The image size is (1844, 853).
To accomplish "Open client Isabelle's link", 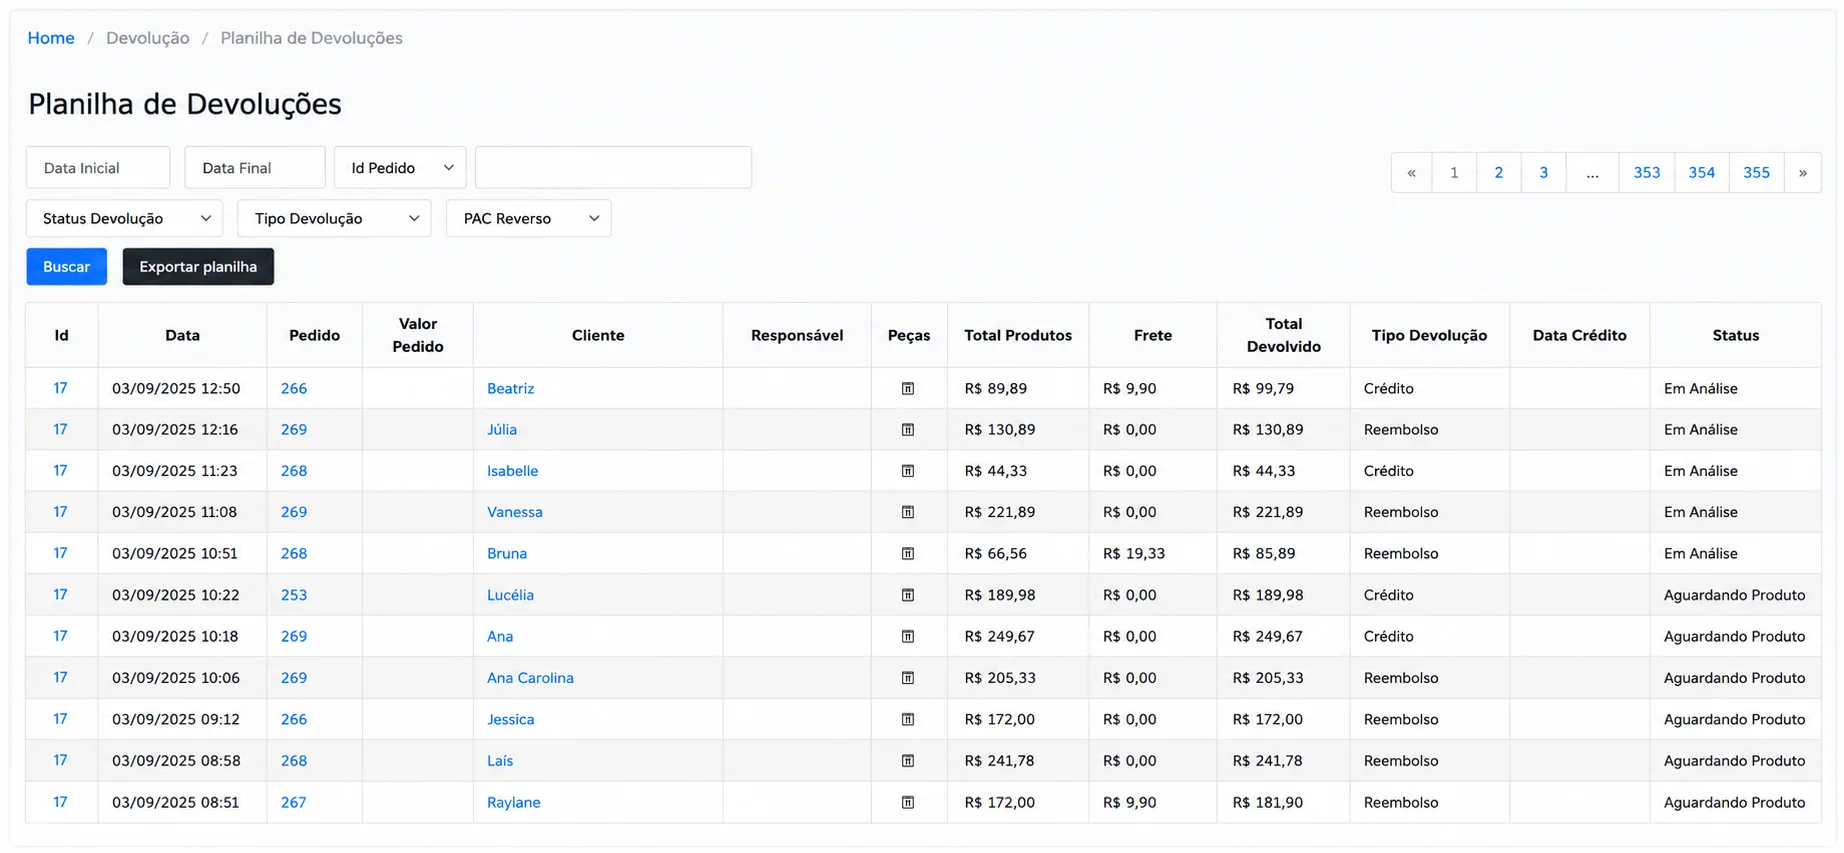I will point(513,471).
